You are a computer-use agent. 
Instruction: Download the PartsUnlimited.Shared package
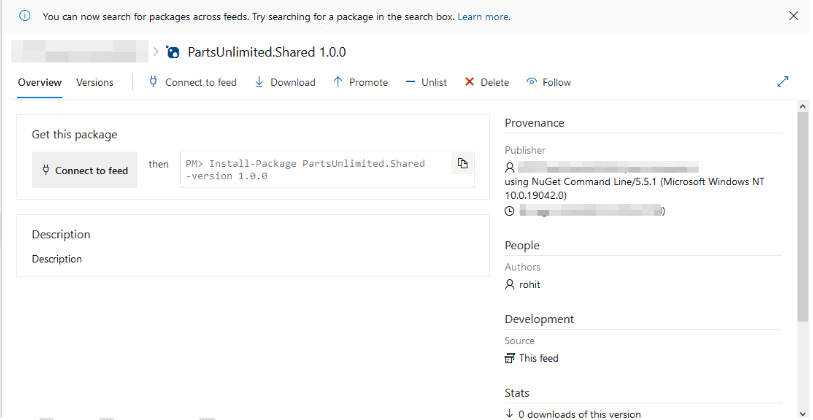pyautogui.click(x=285, y=82)
